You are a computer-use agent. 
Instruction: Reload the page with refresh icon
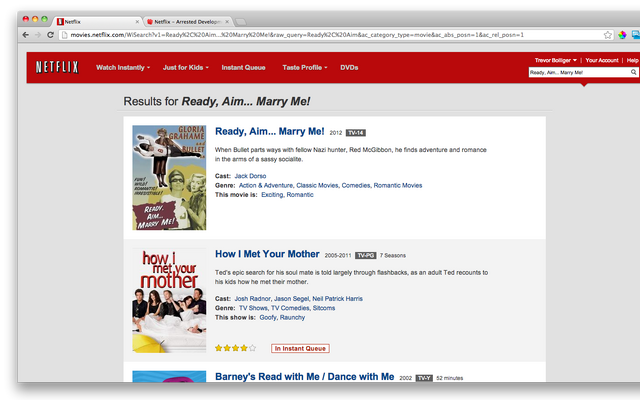(x=50, y=35)
